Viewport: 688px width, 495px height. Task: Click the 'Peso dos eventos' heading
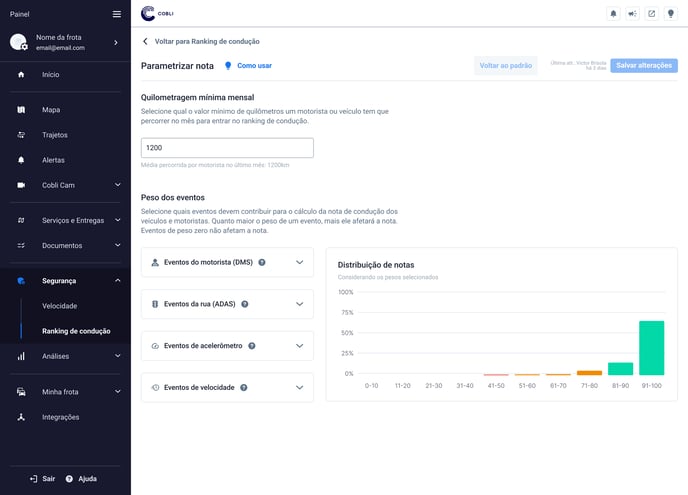(173, 197)
